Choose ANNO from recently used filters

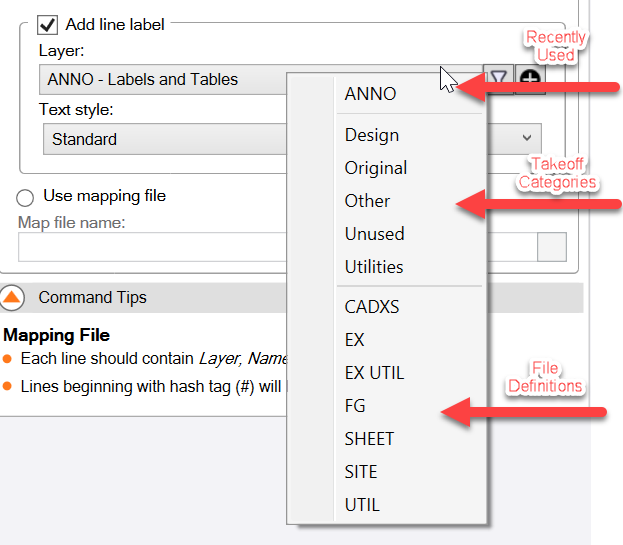(x=370, y=94)
